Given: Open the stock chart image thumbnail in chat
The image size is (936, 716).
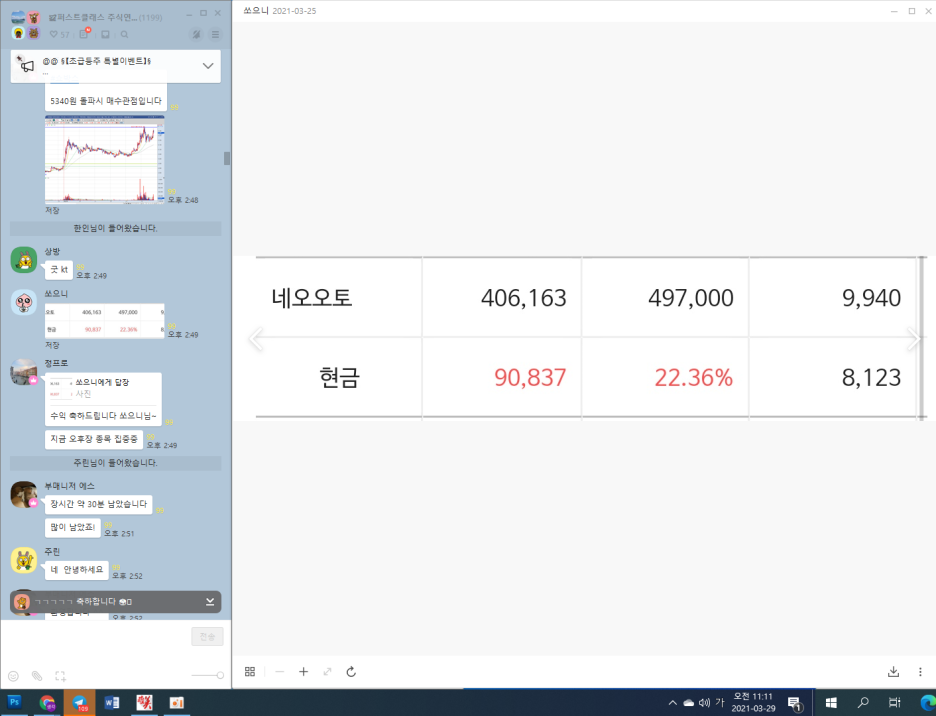Looking at the screenshot, I should 104,160.
